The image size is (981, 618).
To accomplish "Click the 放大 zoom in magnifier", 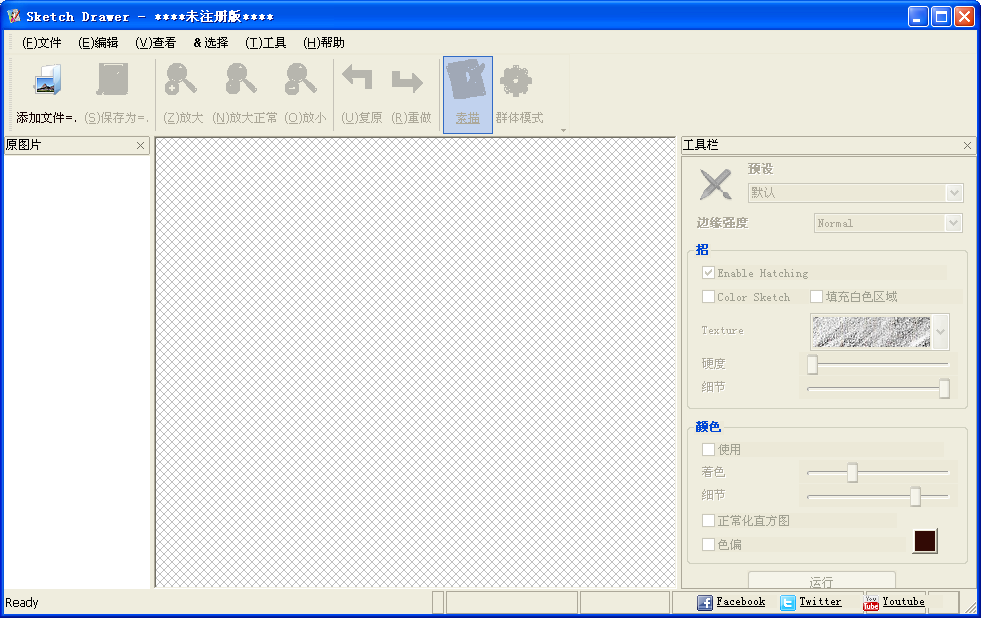I will 180,79.
